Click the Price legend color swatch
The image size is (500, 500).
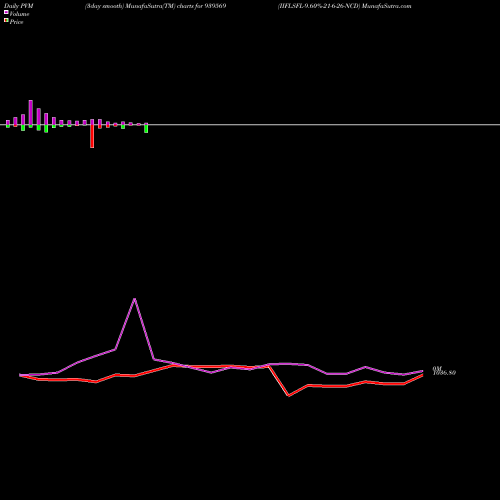[6, 20]
